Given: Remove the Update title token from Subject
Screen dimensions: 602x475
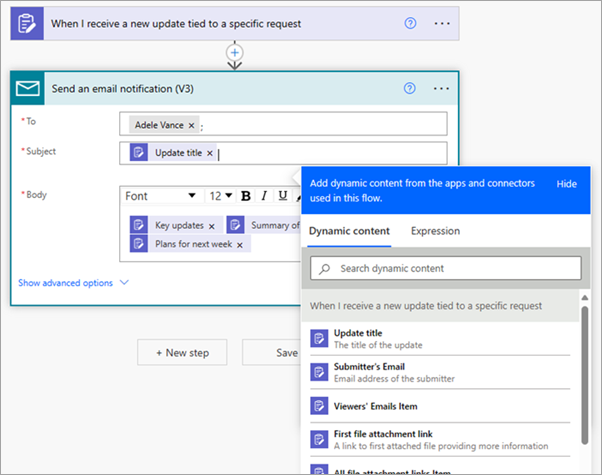Looking at the screenshot, I should pos(210,153).
